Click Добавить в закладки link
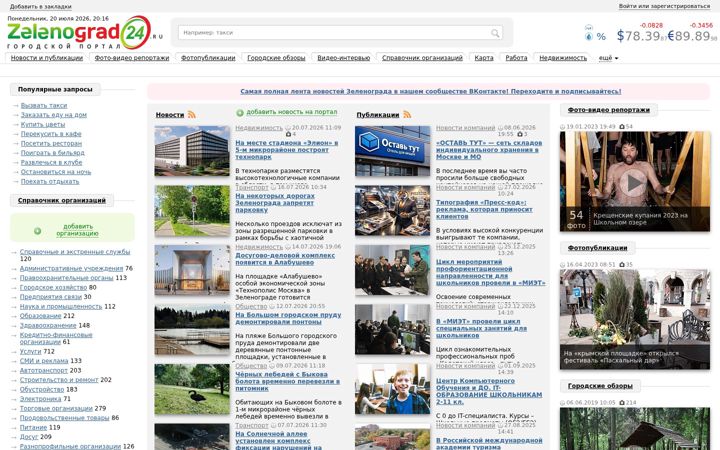 [40, 6]
